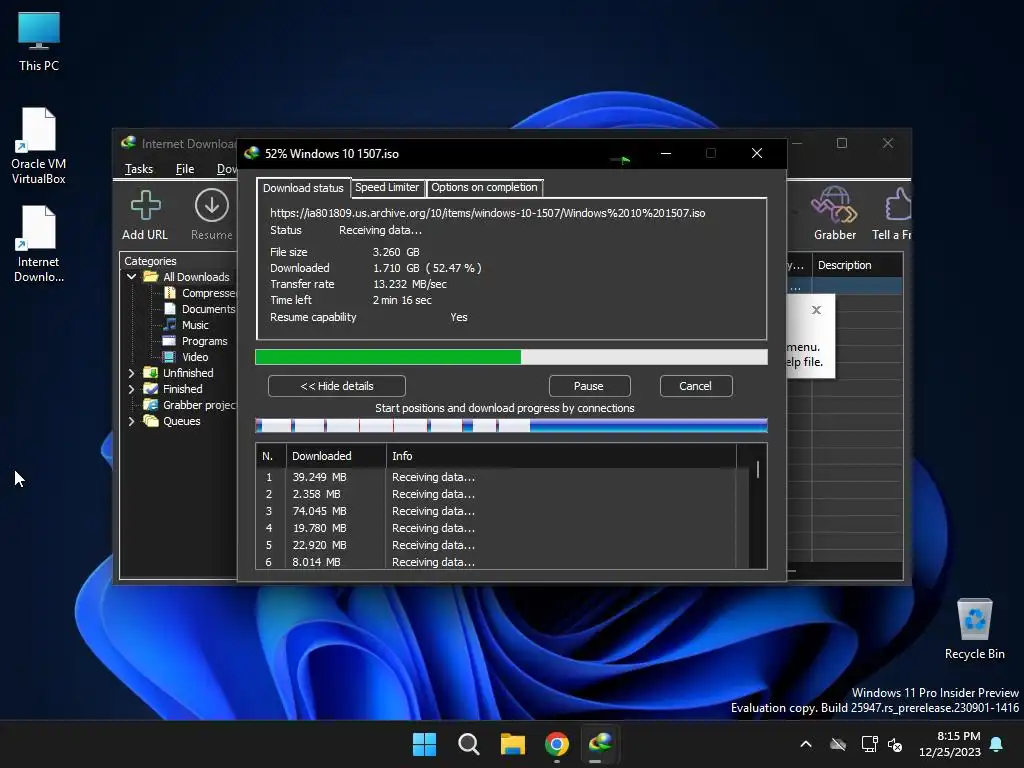Click the network status tray icon
The height and width of the screenshot is (768, 1024).
(x=869, y=744)
